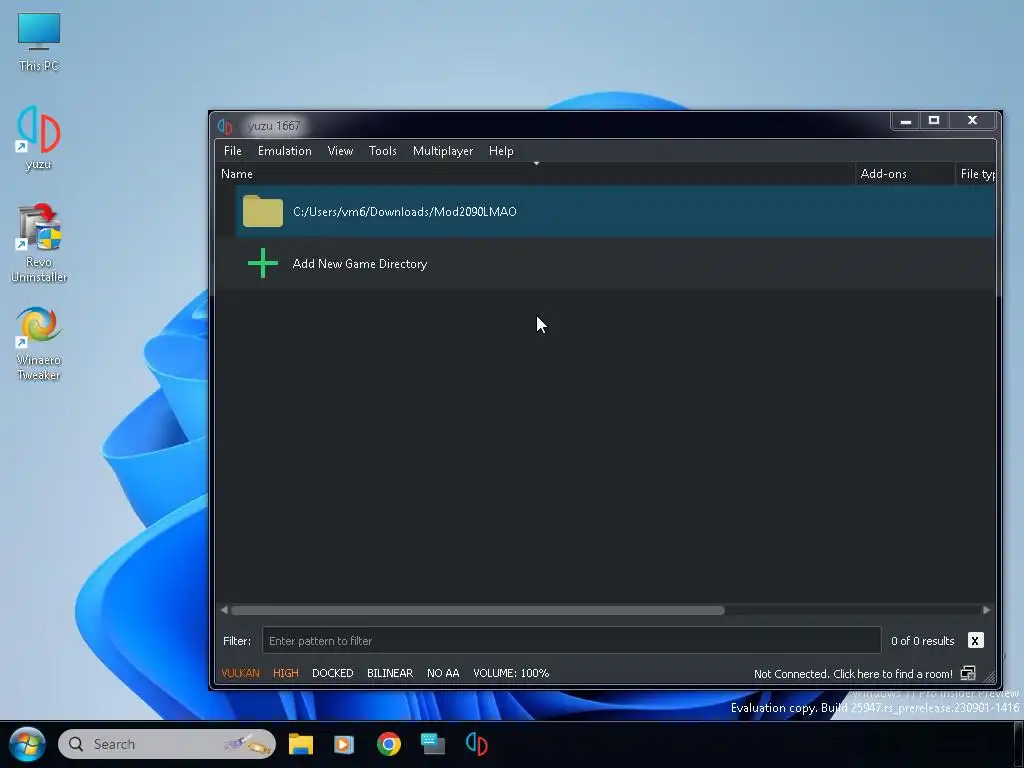This screenshot has width=1024, height=768.
Task: Close the yuzu window
Action: tap(972, 121)
